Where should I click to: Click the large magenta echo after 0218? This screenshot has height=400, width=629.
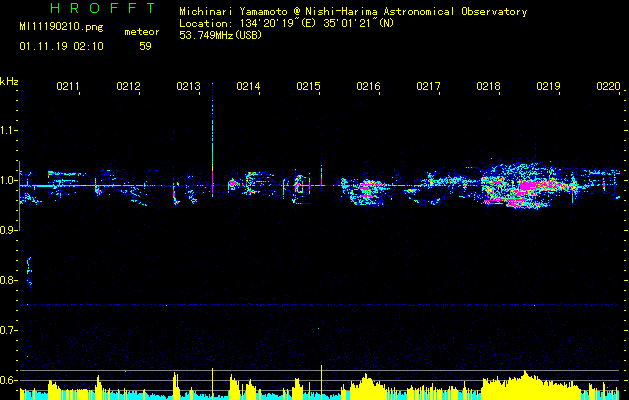[532, 186]
